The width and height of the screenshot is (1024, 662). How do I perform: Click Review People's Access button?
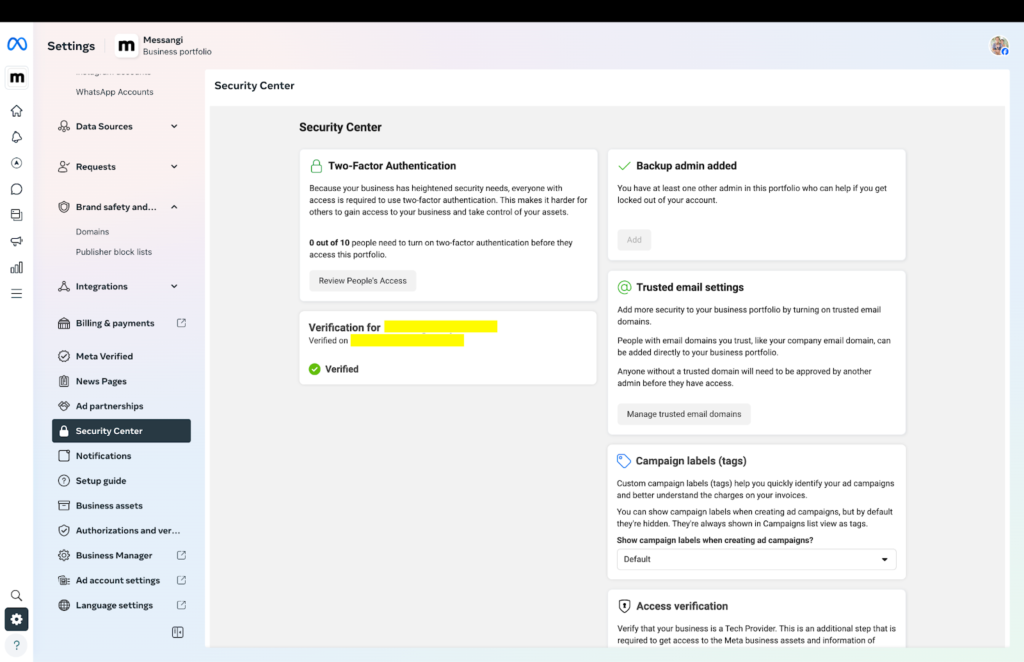(362, 281)
